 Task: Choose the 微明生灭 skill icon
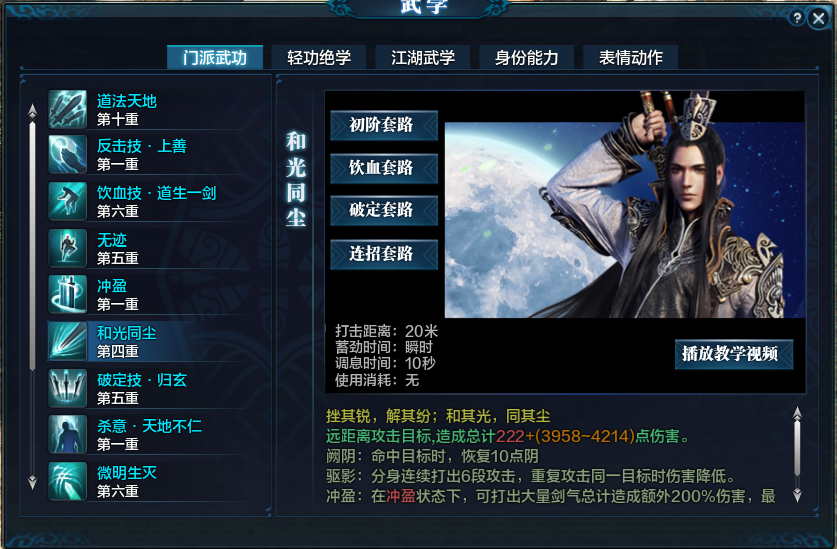coord(68,481)
